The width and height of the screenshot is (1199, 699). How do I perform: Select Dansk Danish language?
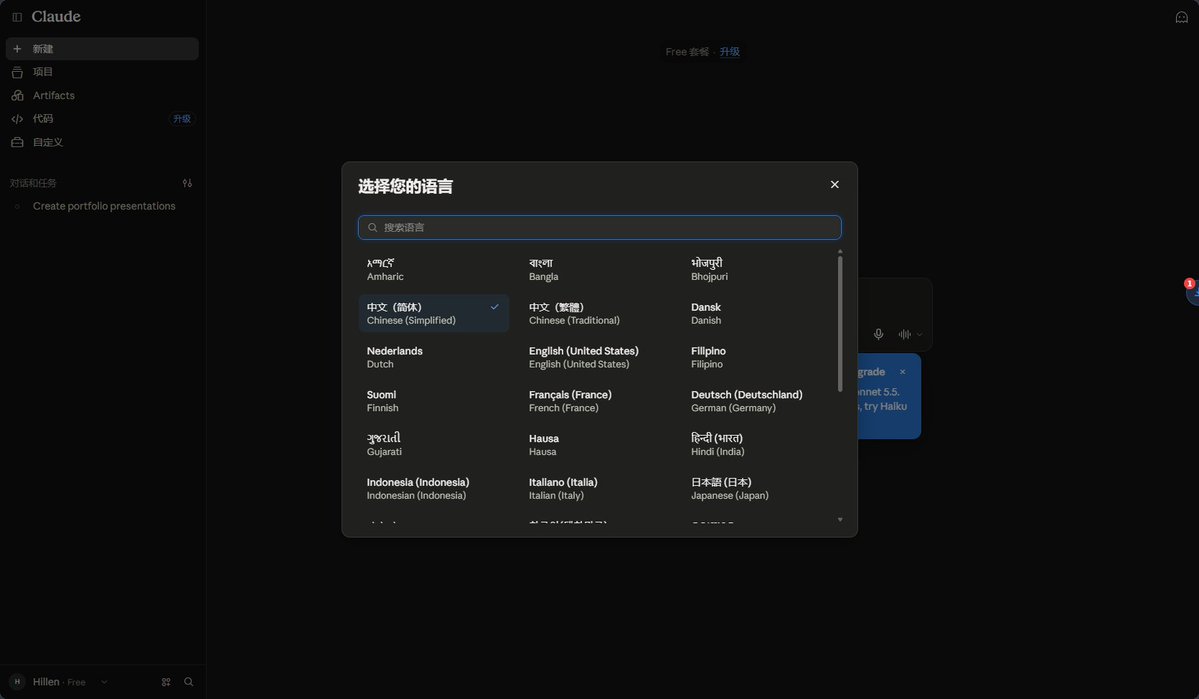click(x=758, y=314)
